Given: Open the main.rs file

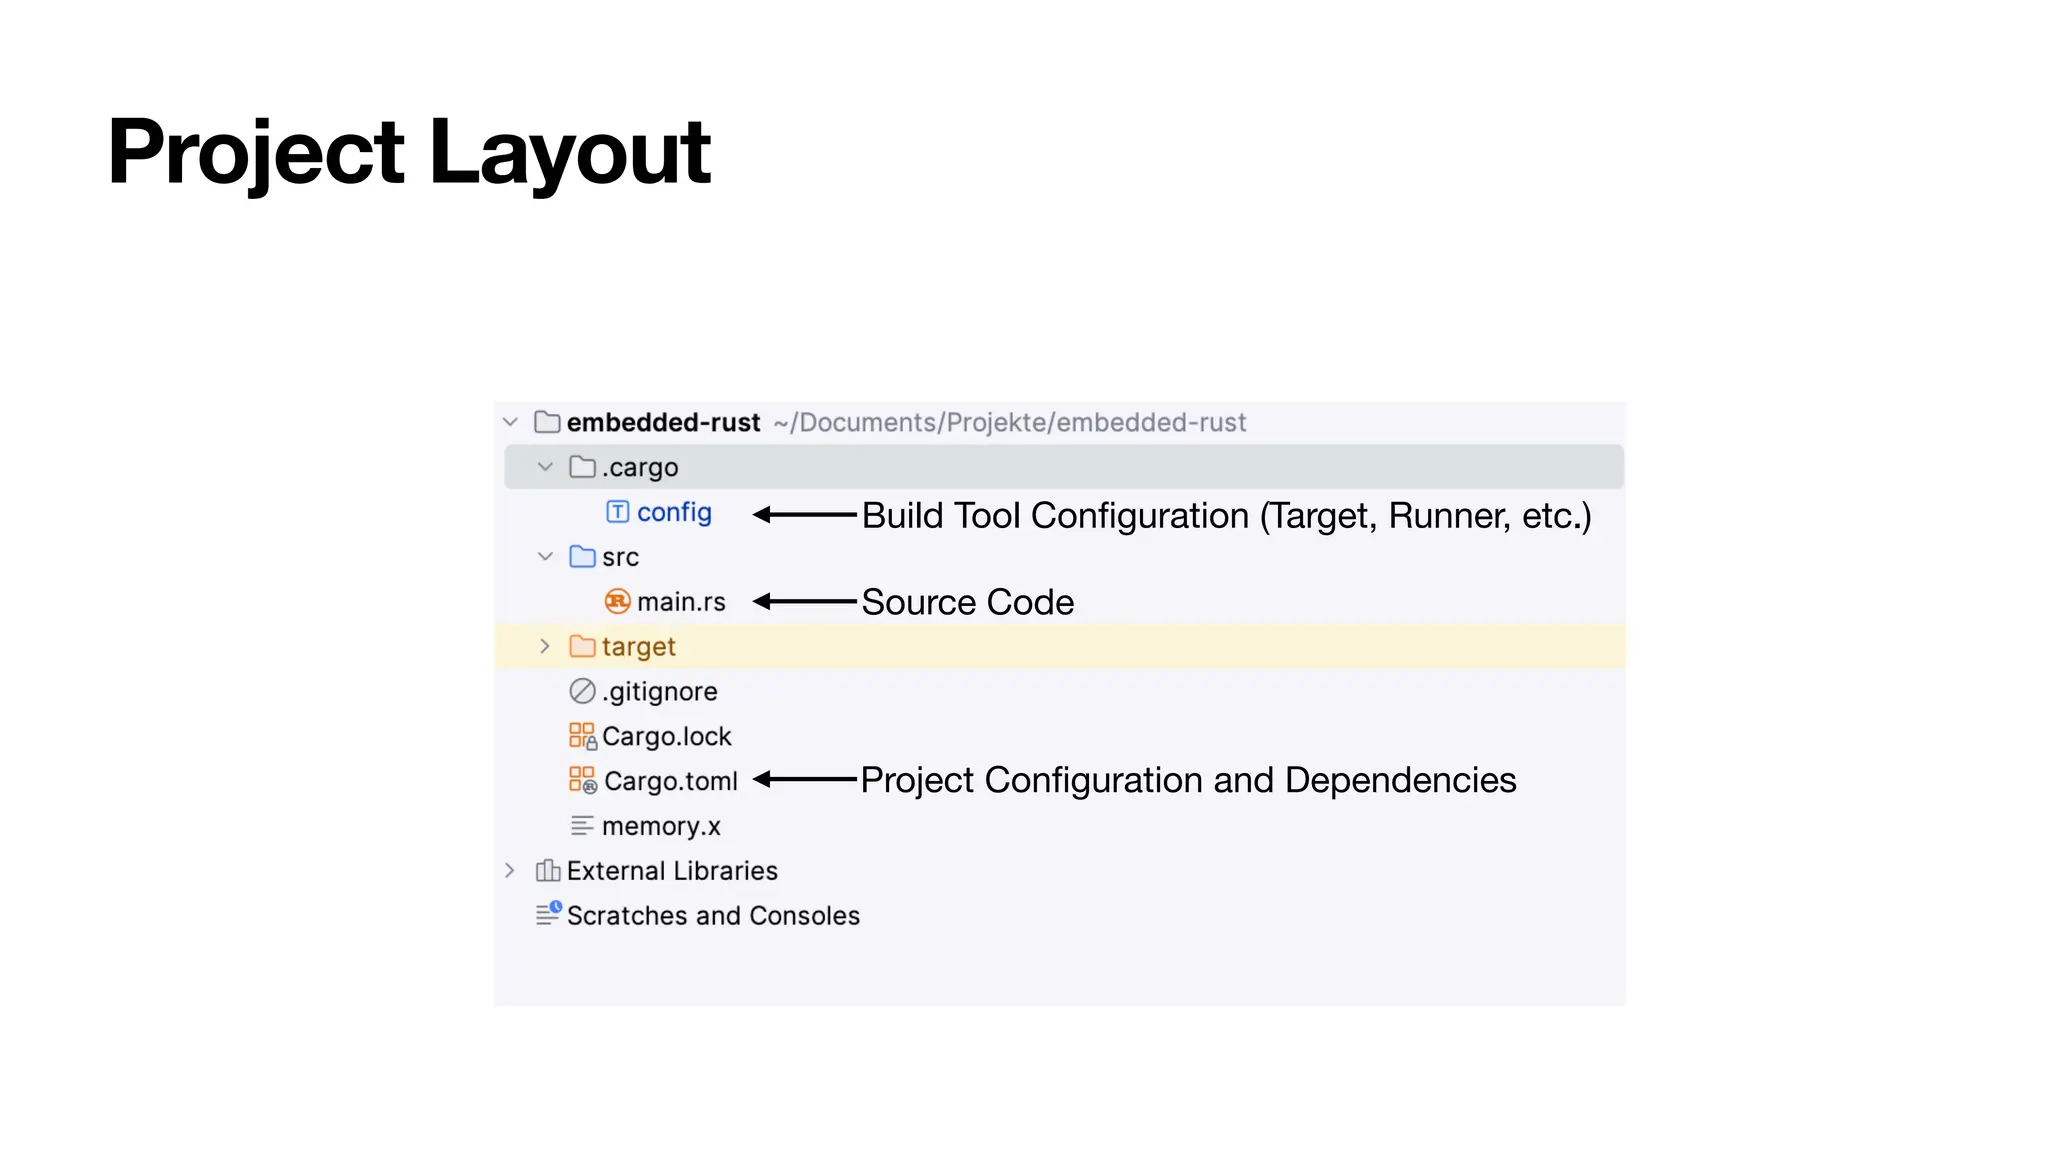Looking at the screenshot, I should click(681, 602).
